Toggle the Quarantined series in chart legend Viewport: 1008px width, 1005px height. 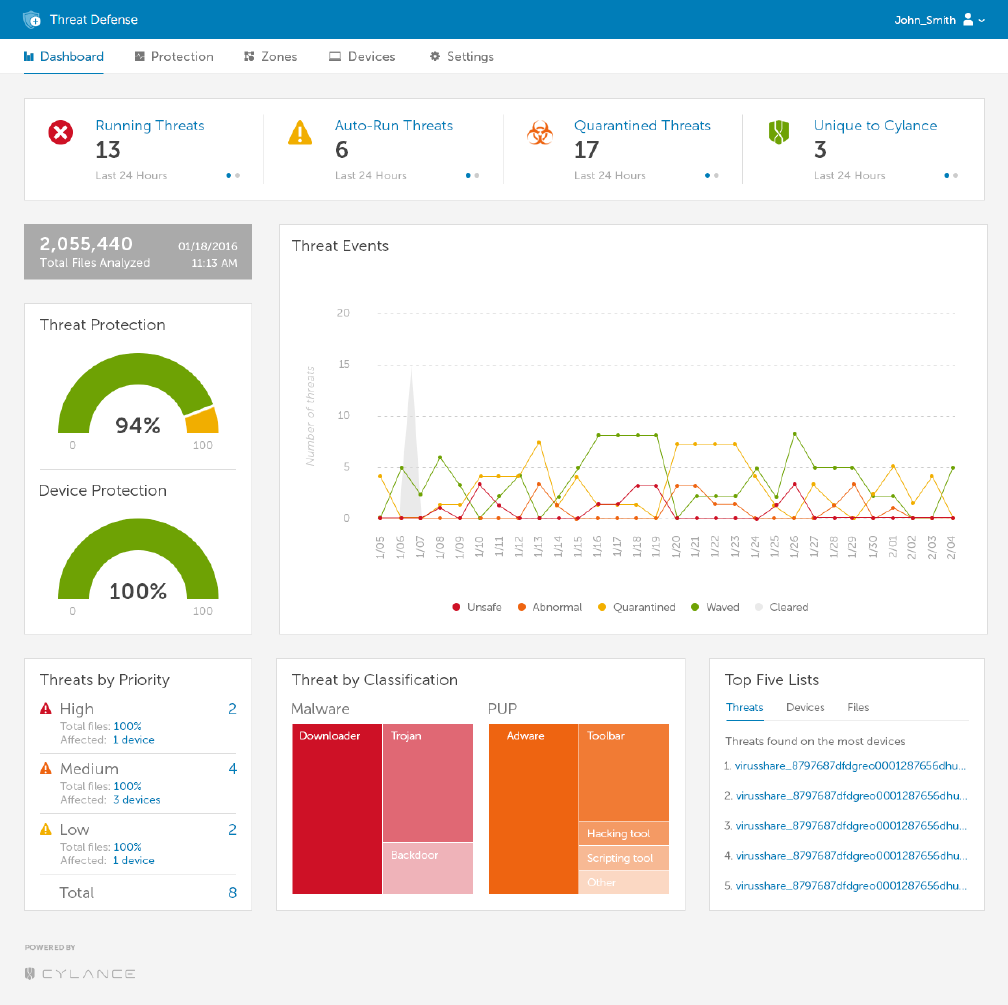[x=636, y=607]
